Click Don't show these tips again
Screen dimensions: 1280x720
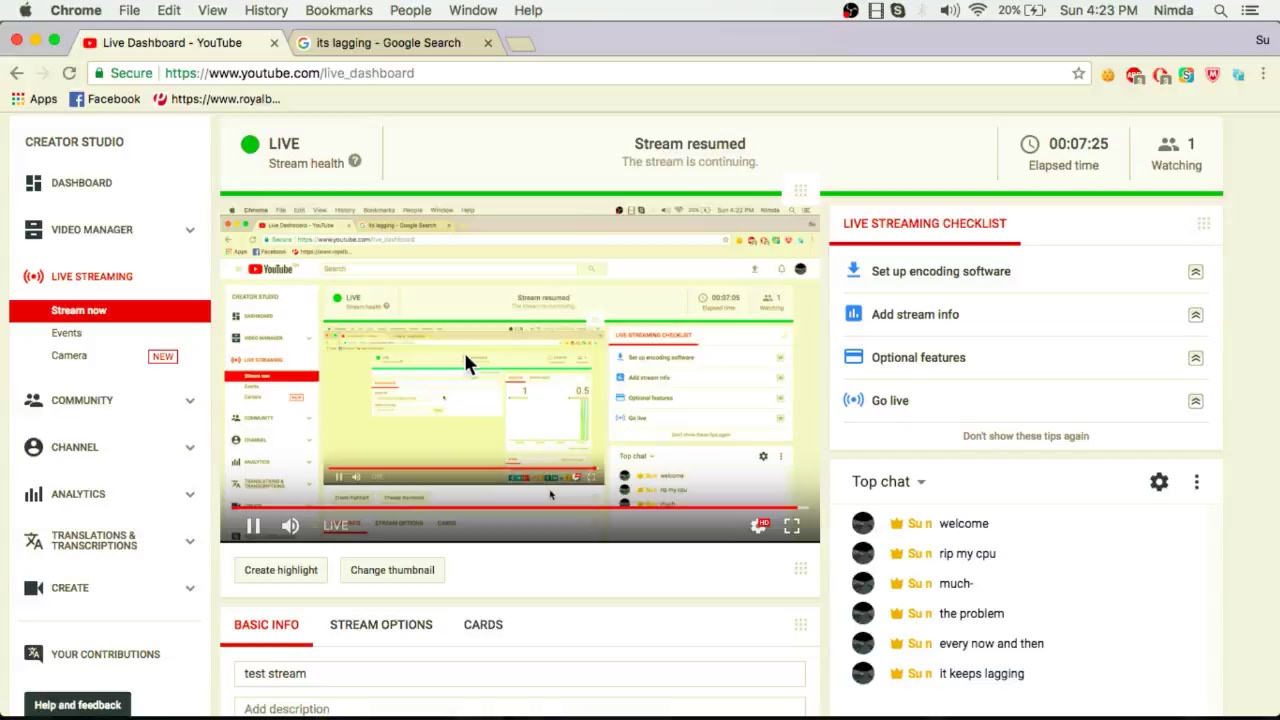coord(1026,436)
